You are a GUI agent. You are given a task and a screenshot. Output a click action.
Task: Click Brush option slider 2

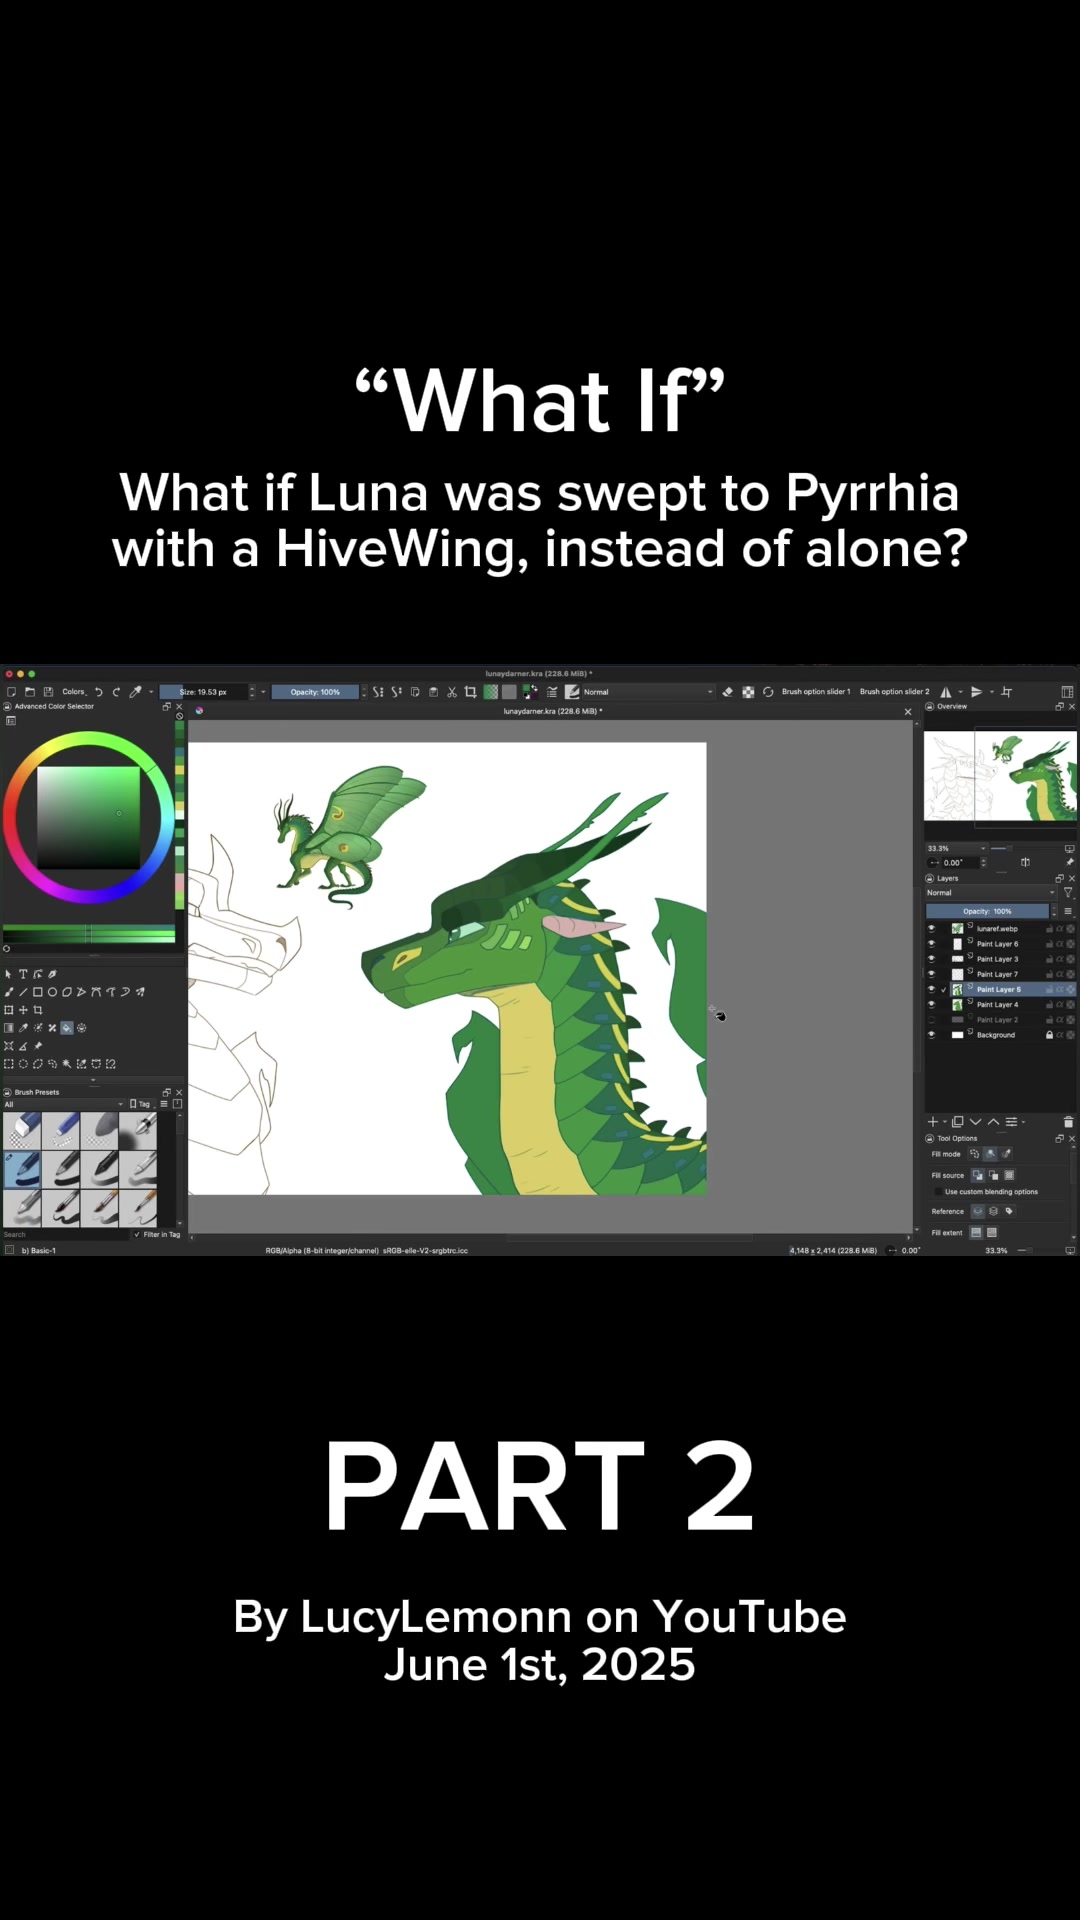(x=894, y=692)
